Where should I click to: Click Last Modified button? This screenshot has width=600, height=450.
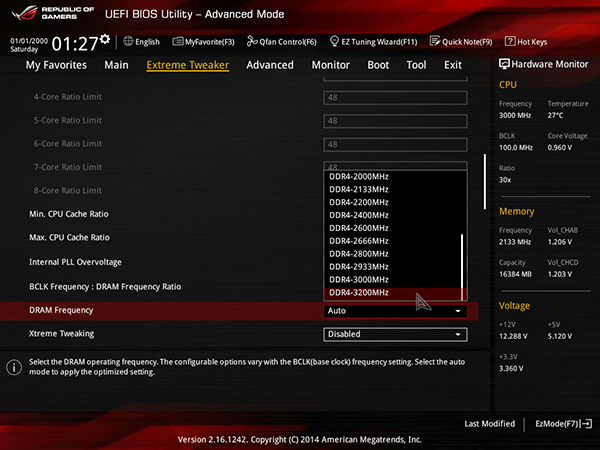(489, 424)
